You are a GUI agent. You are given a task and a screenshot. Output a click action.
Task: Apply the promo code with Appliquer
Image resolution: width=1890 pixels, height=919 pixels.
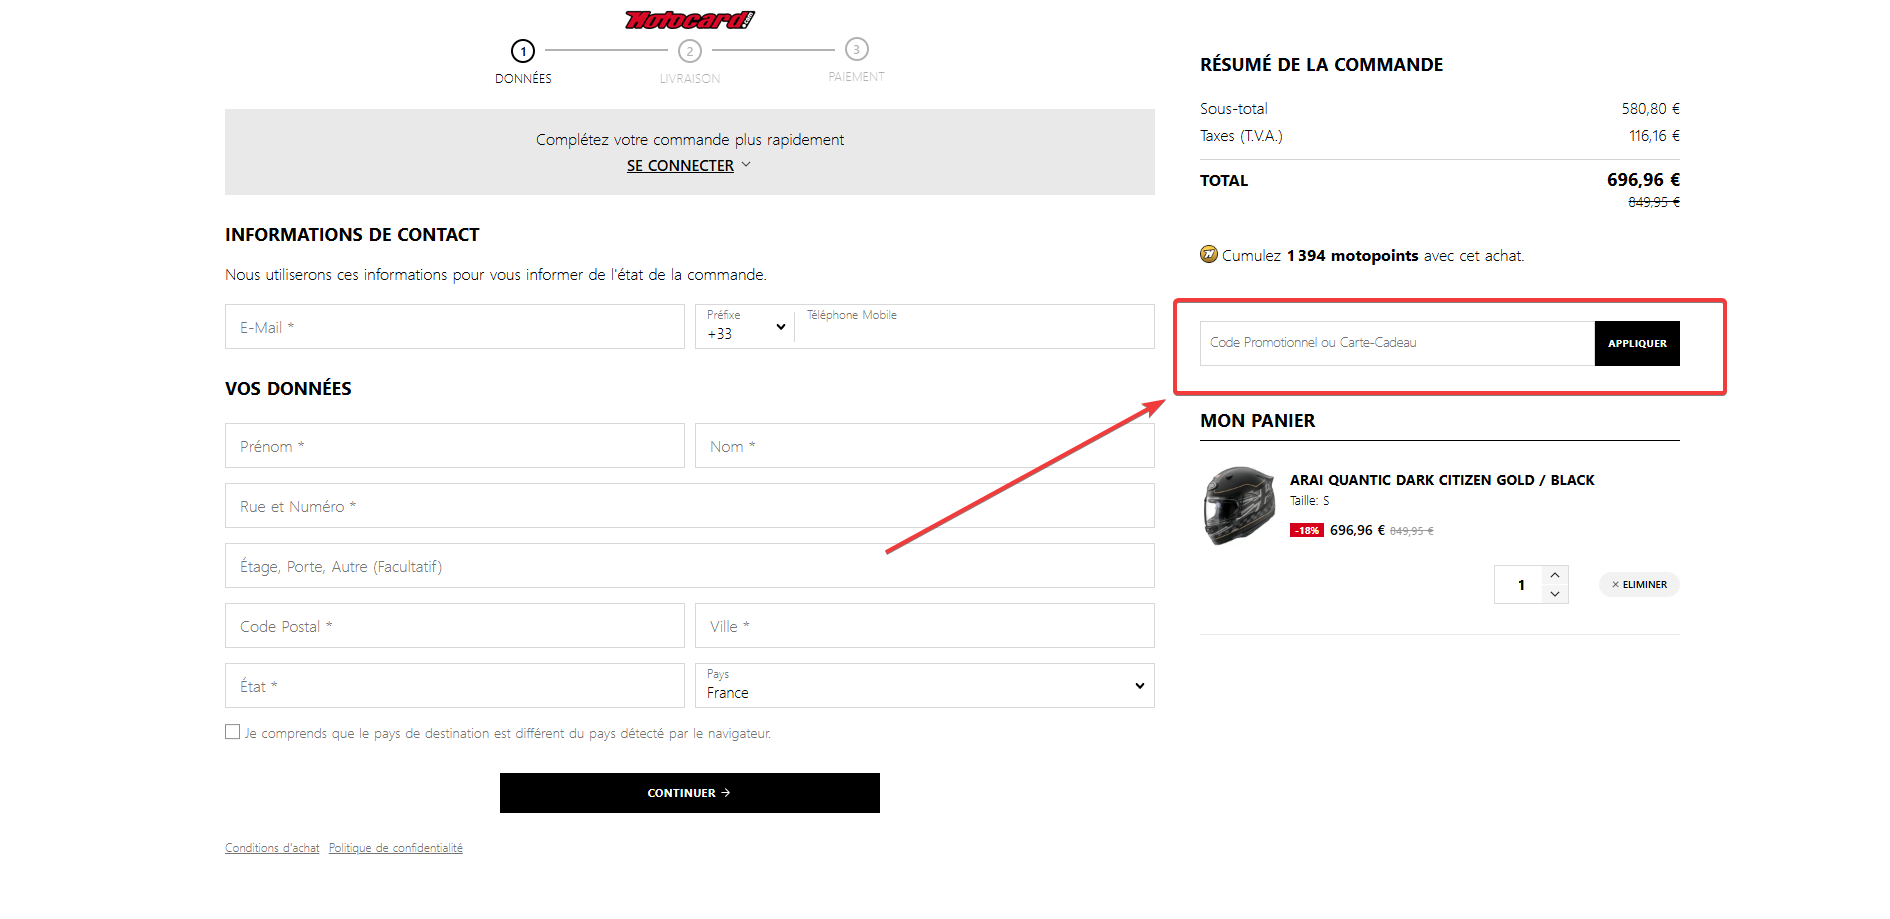pos(1637,343)
